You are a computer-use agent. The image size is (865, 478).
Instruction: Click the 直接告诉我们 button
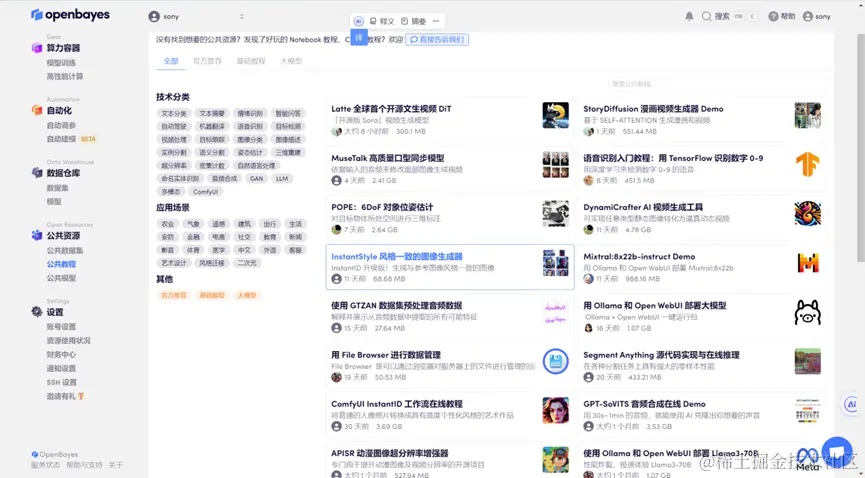click(437, 40)
